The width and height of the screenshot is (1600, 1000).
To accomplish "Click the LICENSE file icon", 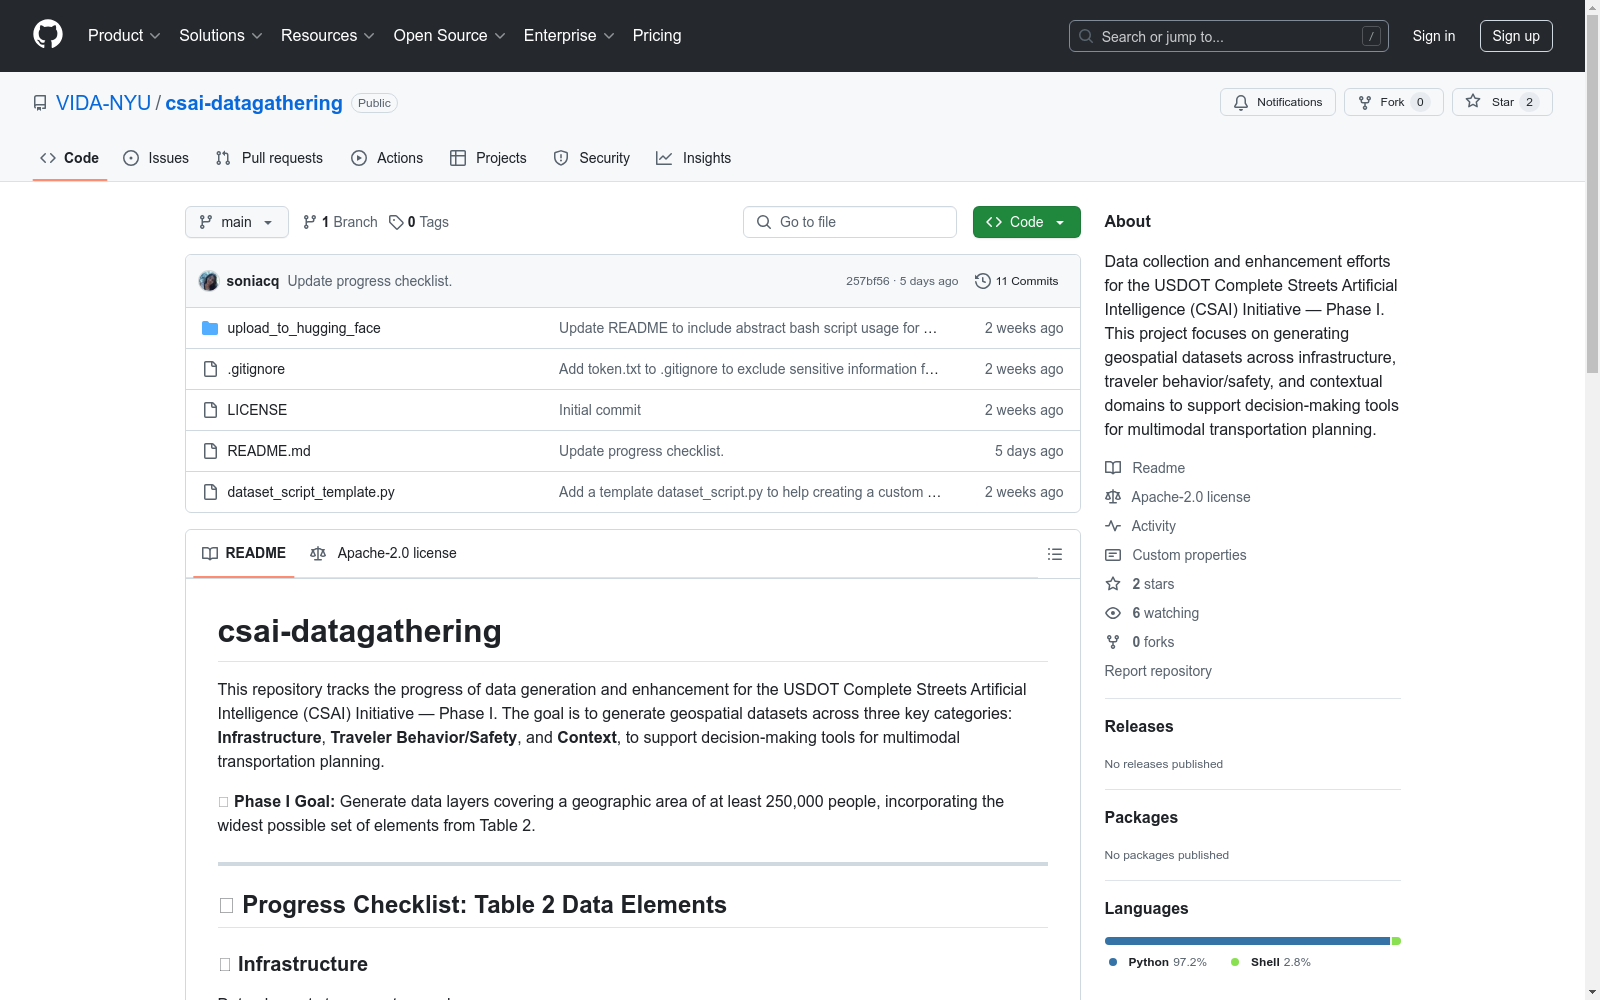I will tap(210, 410).
